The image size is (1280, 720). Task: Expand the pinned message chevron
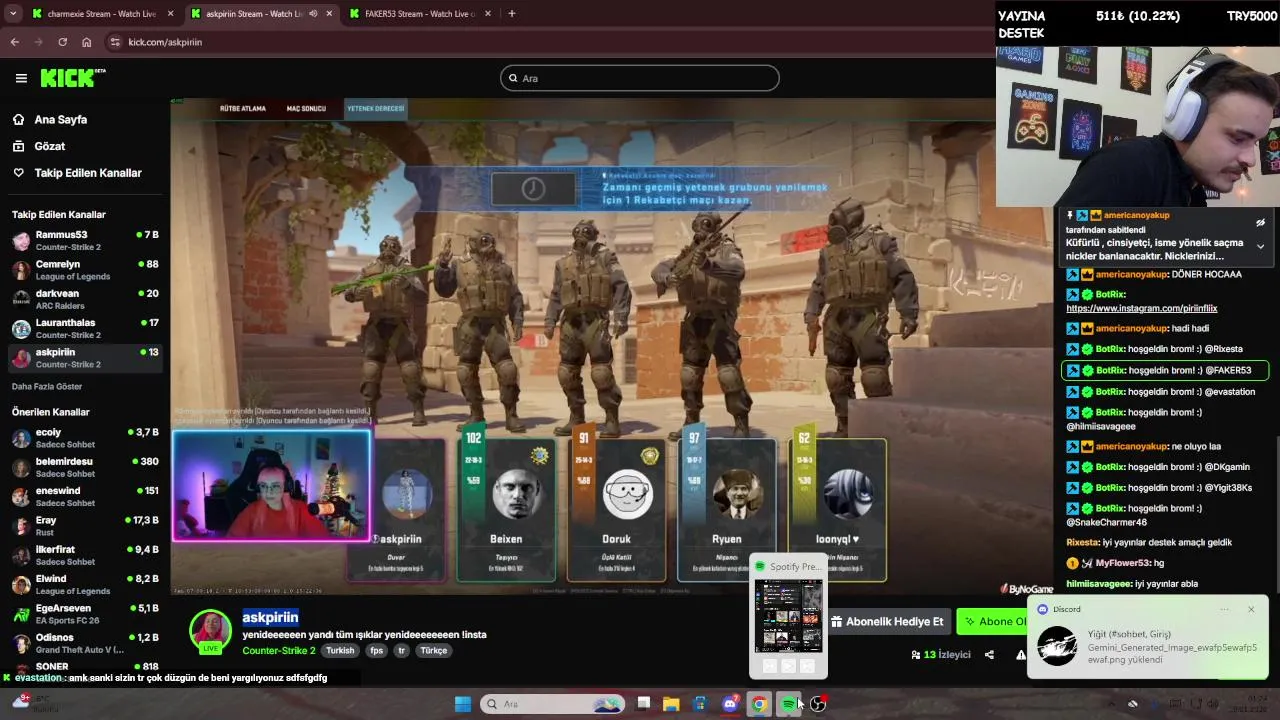click(1260, 246)
